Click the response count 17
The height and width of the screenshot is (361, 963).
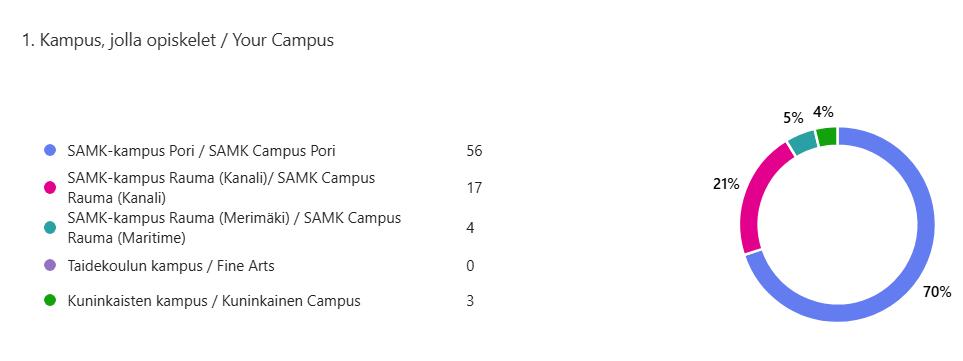click(x=474, y=188)
